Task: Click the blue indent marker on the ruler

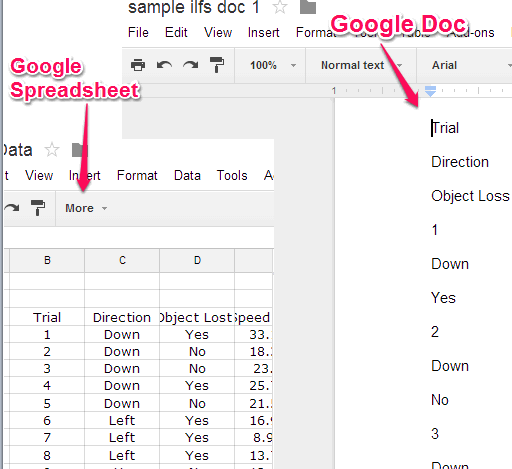Action: coord(431,91)
